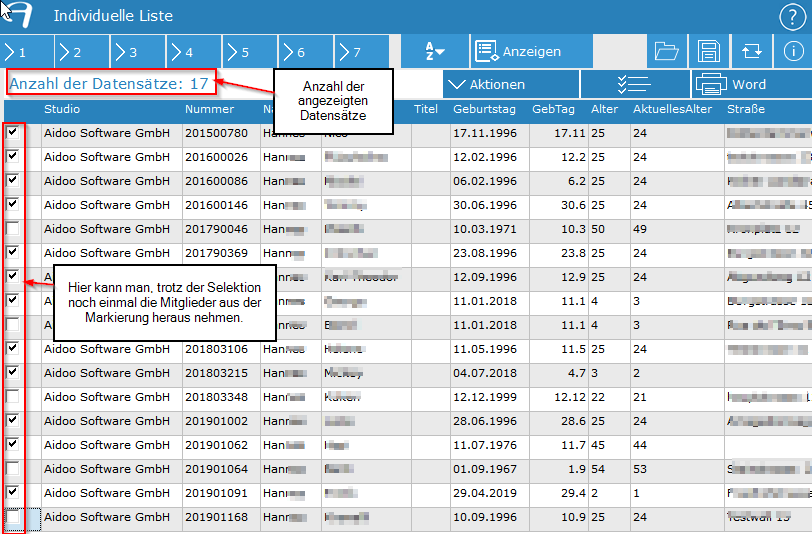Sort by the Titel column header
The height and width of the screenshot is (534, 812).
tap(426, 109)
